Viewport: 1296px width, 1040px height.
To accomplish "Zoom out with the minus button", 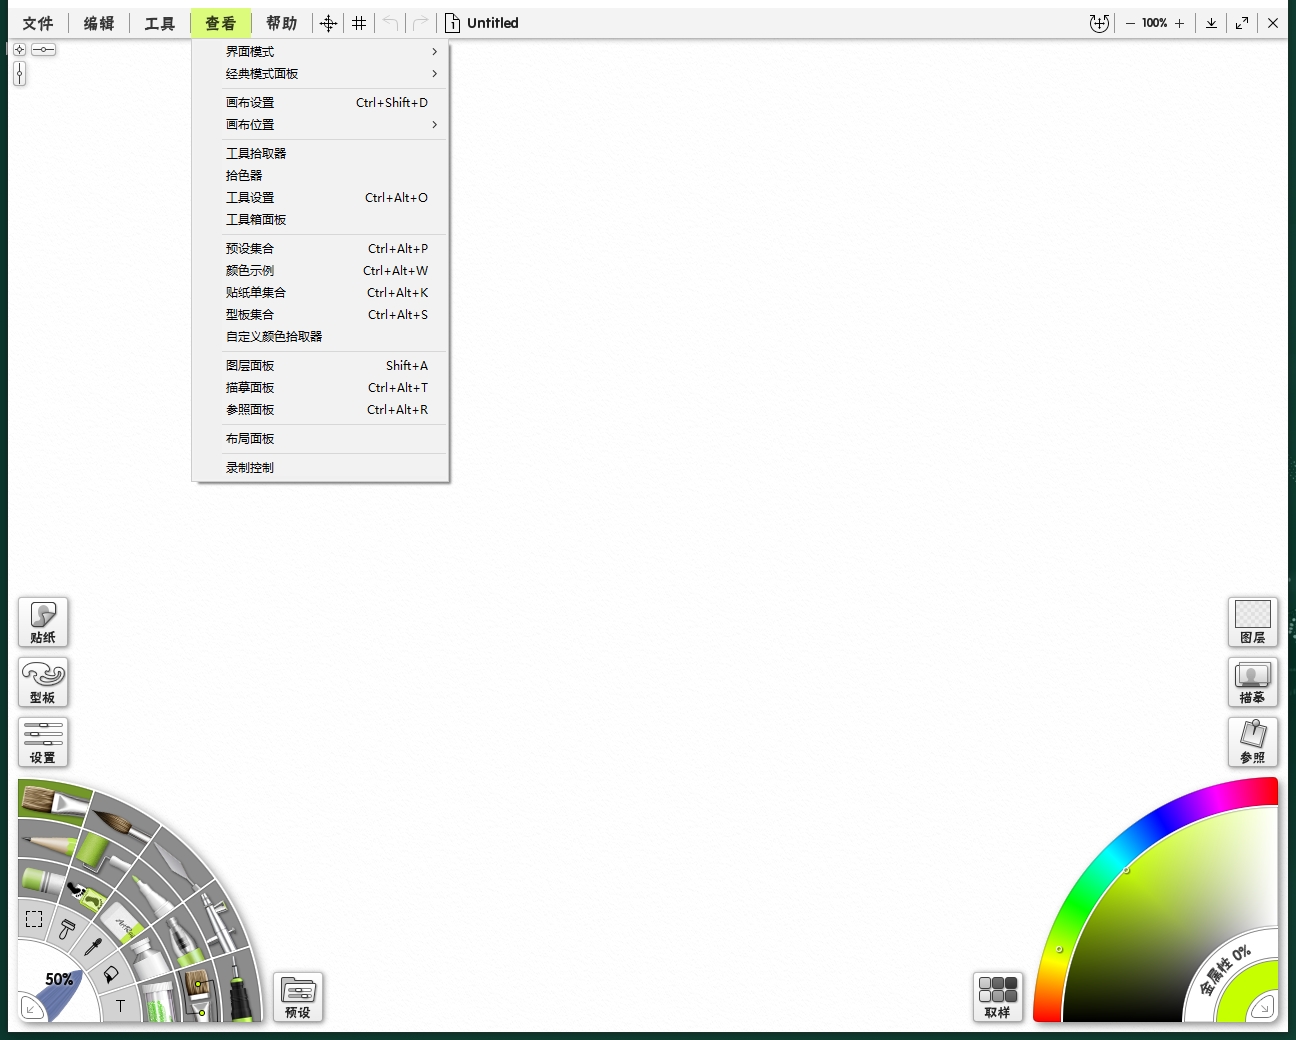I will (x=1130, y=23).
